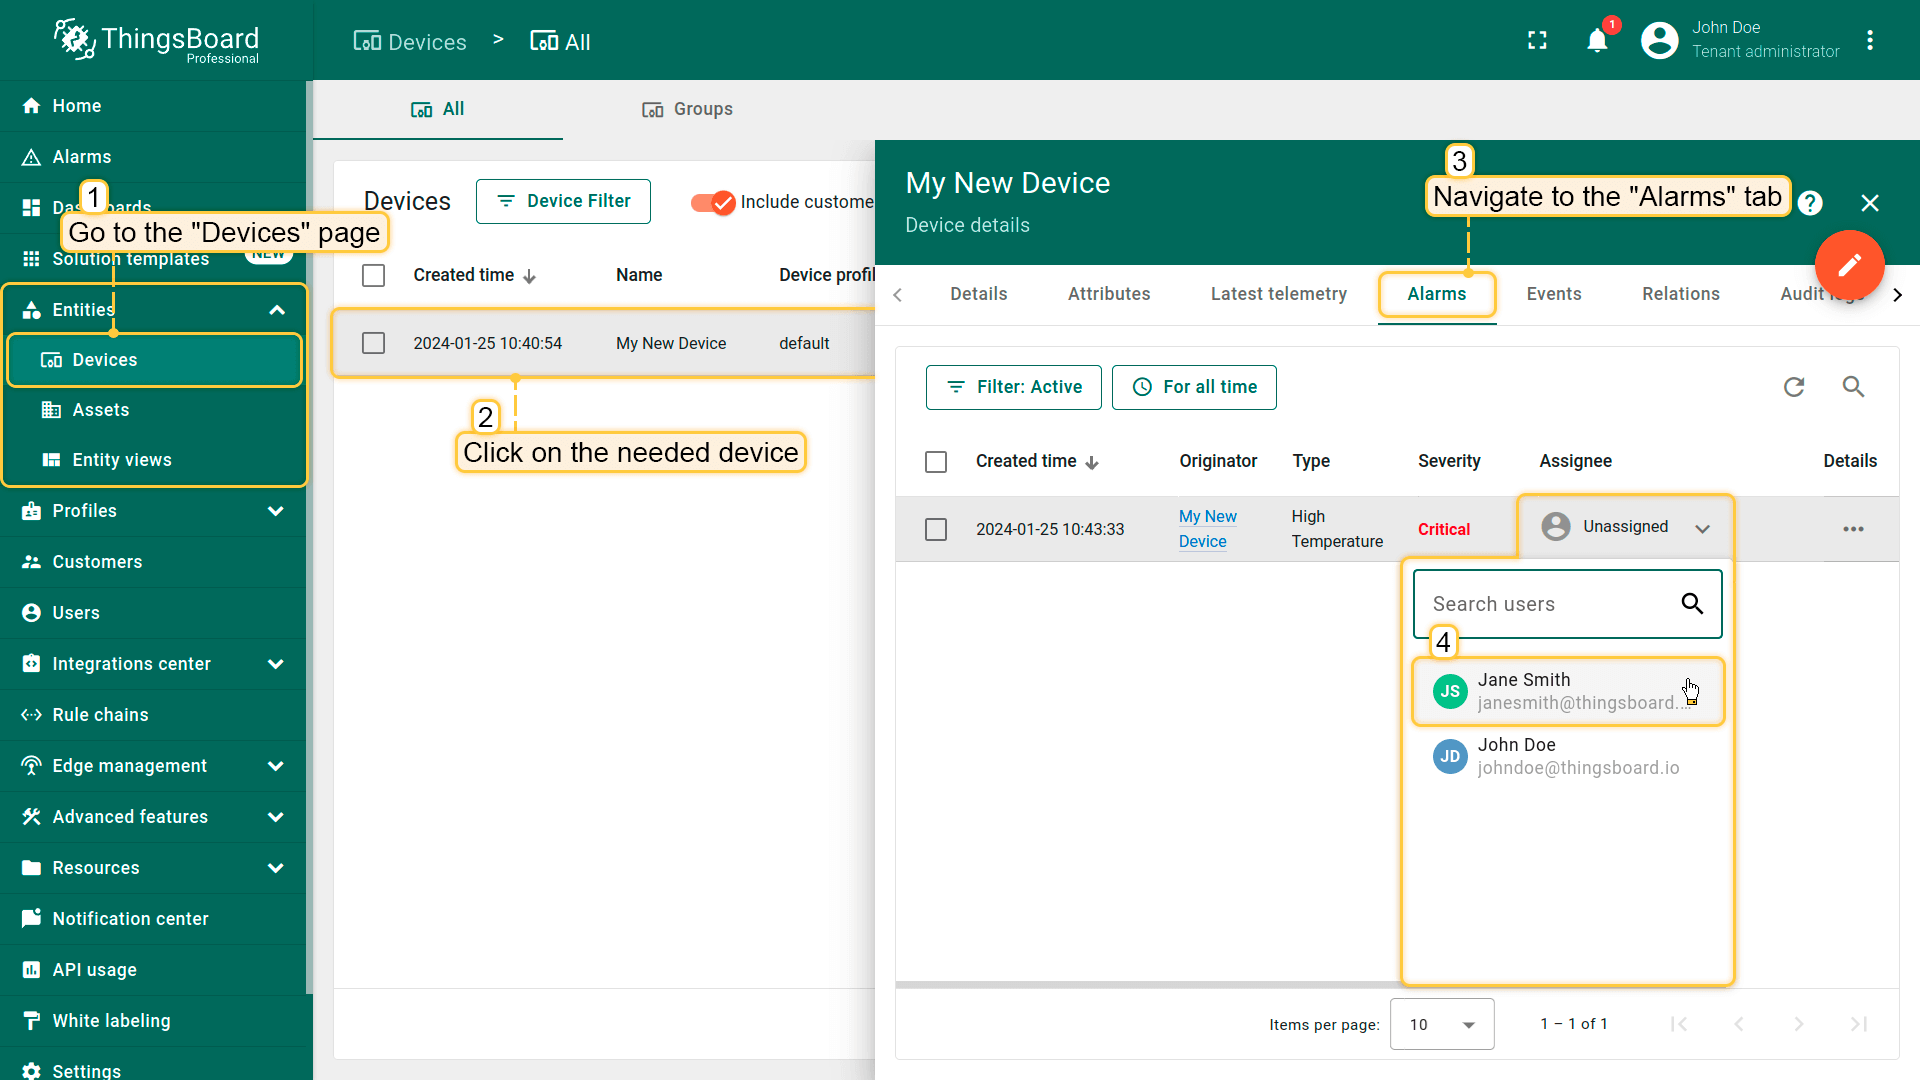This screenshot has width=1920, height=1080.
Task: Open the top-right vertical dots menu
Action: point(1870,41)
